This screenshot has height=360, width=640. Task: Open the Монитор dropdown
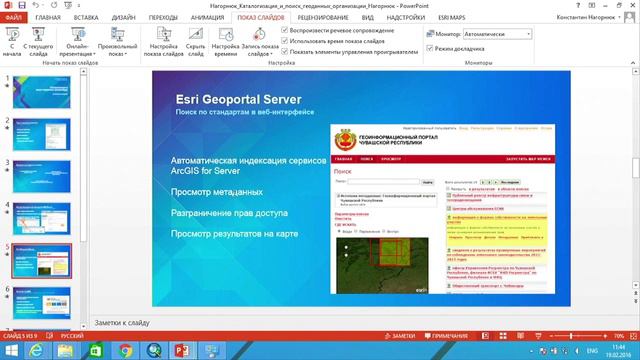coord(497,34)
